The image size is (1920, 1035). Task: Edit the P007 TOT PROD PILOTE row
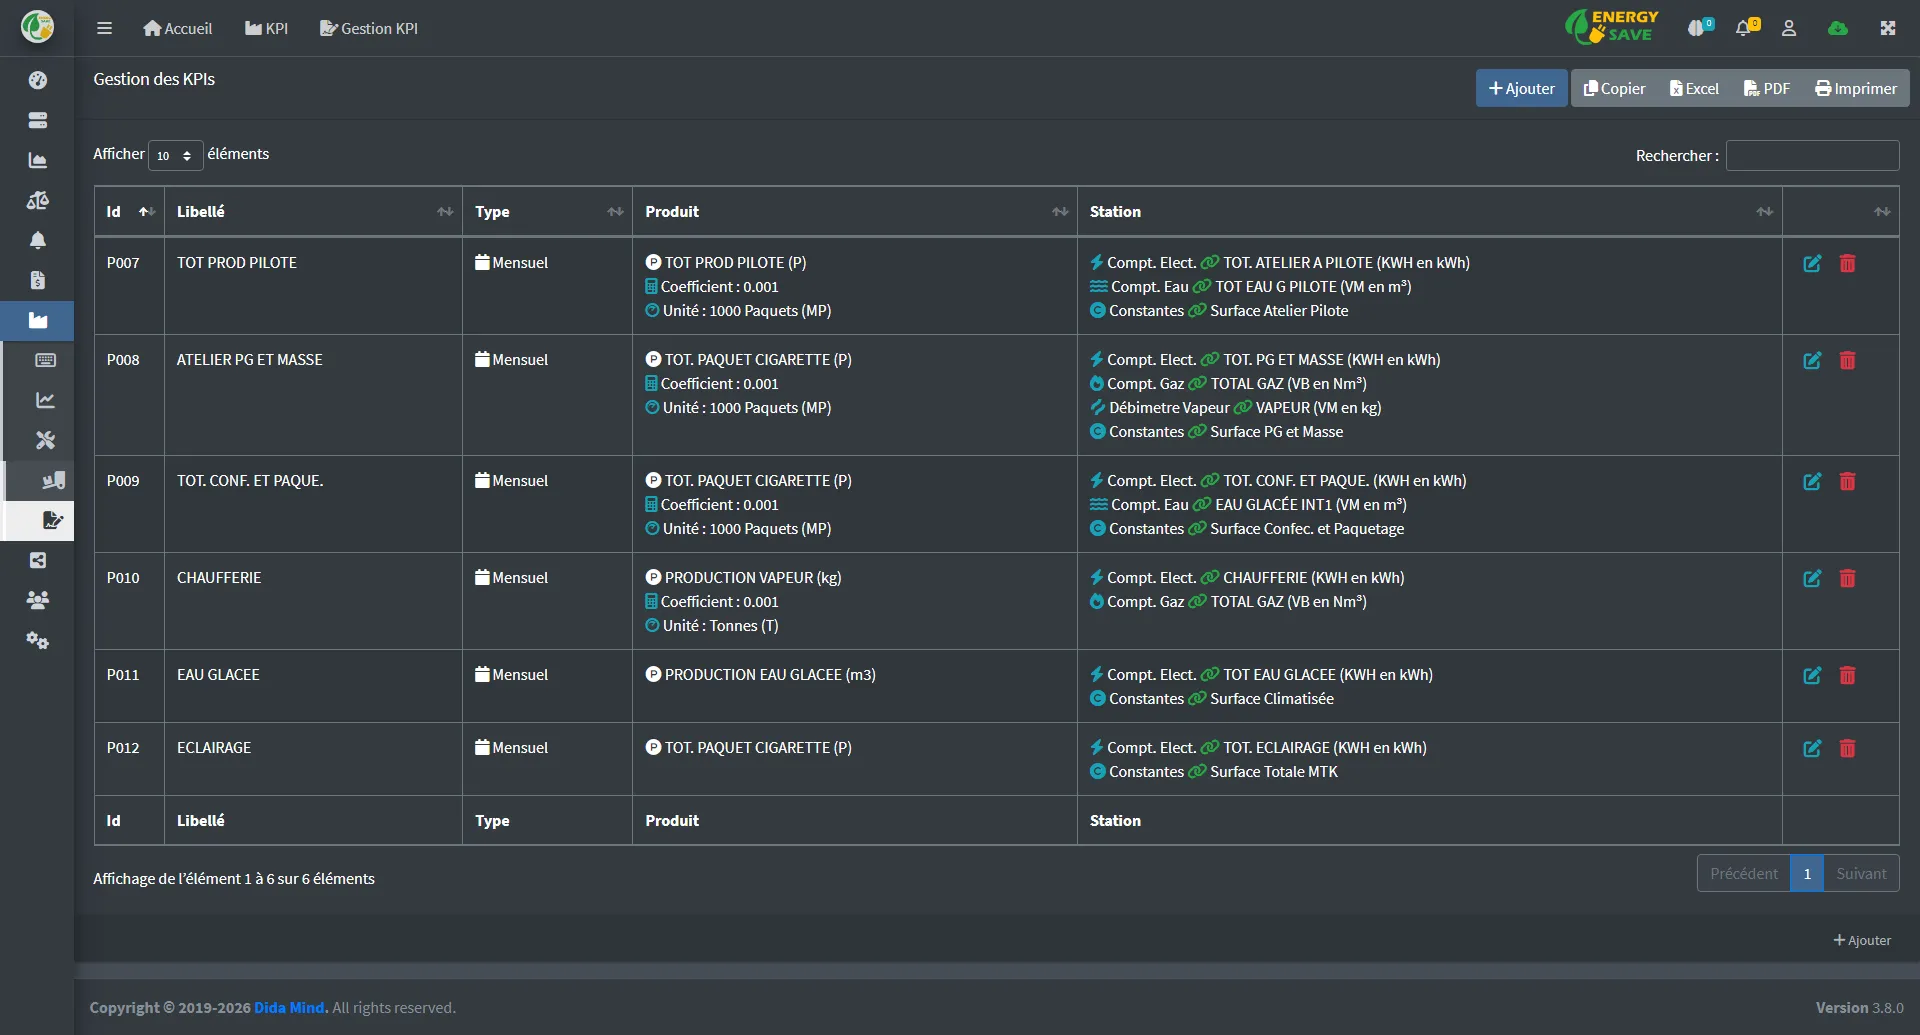click(1812, 263)
